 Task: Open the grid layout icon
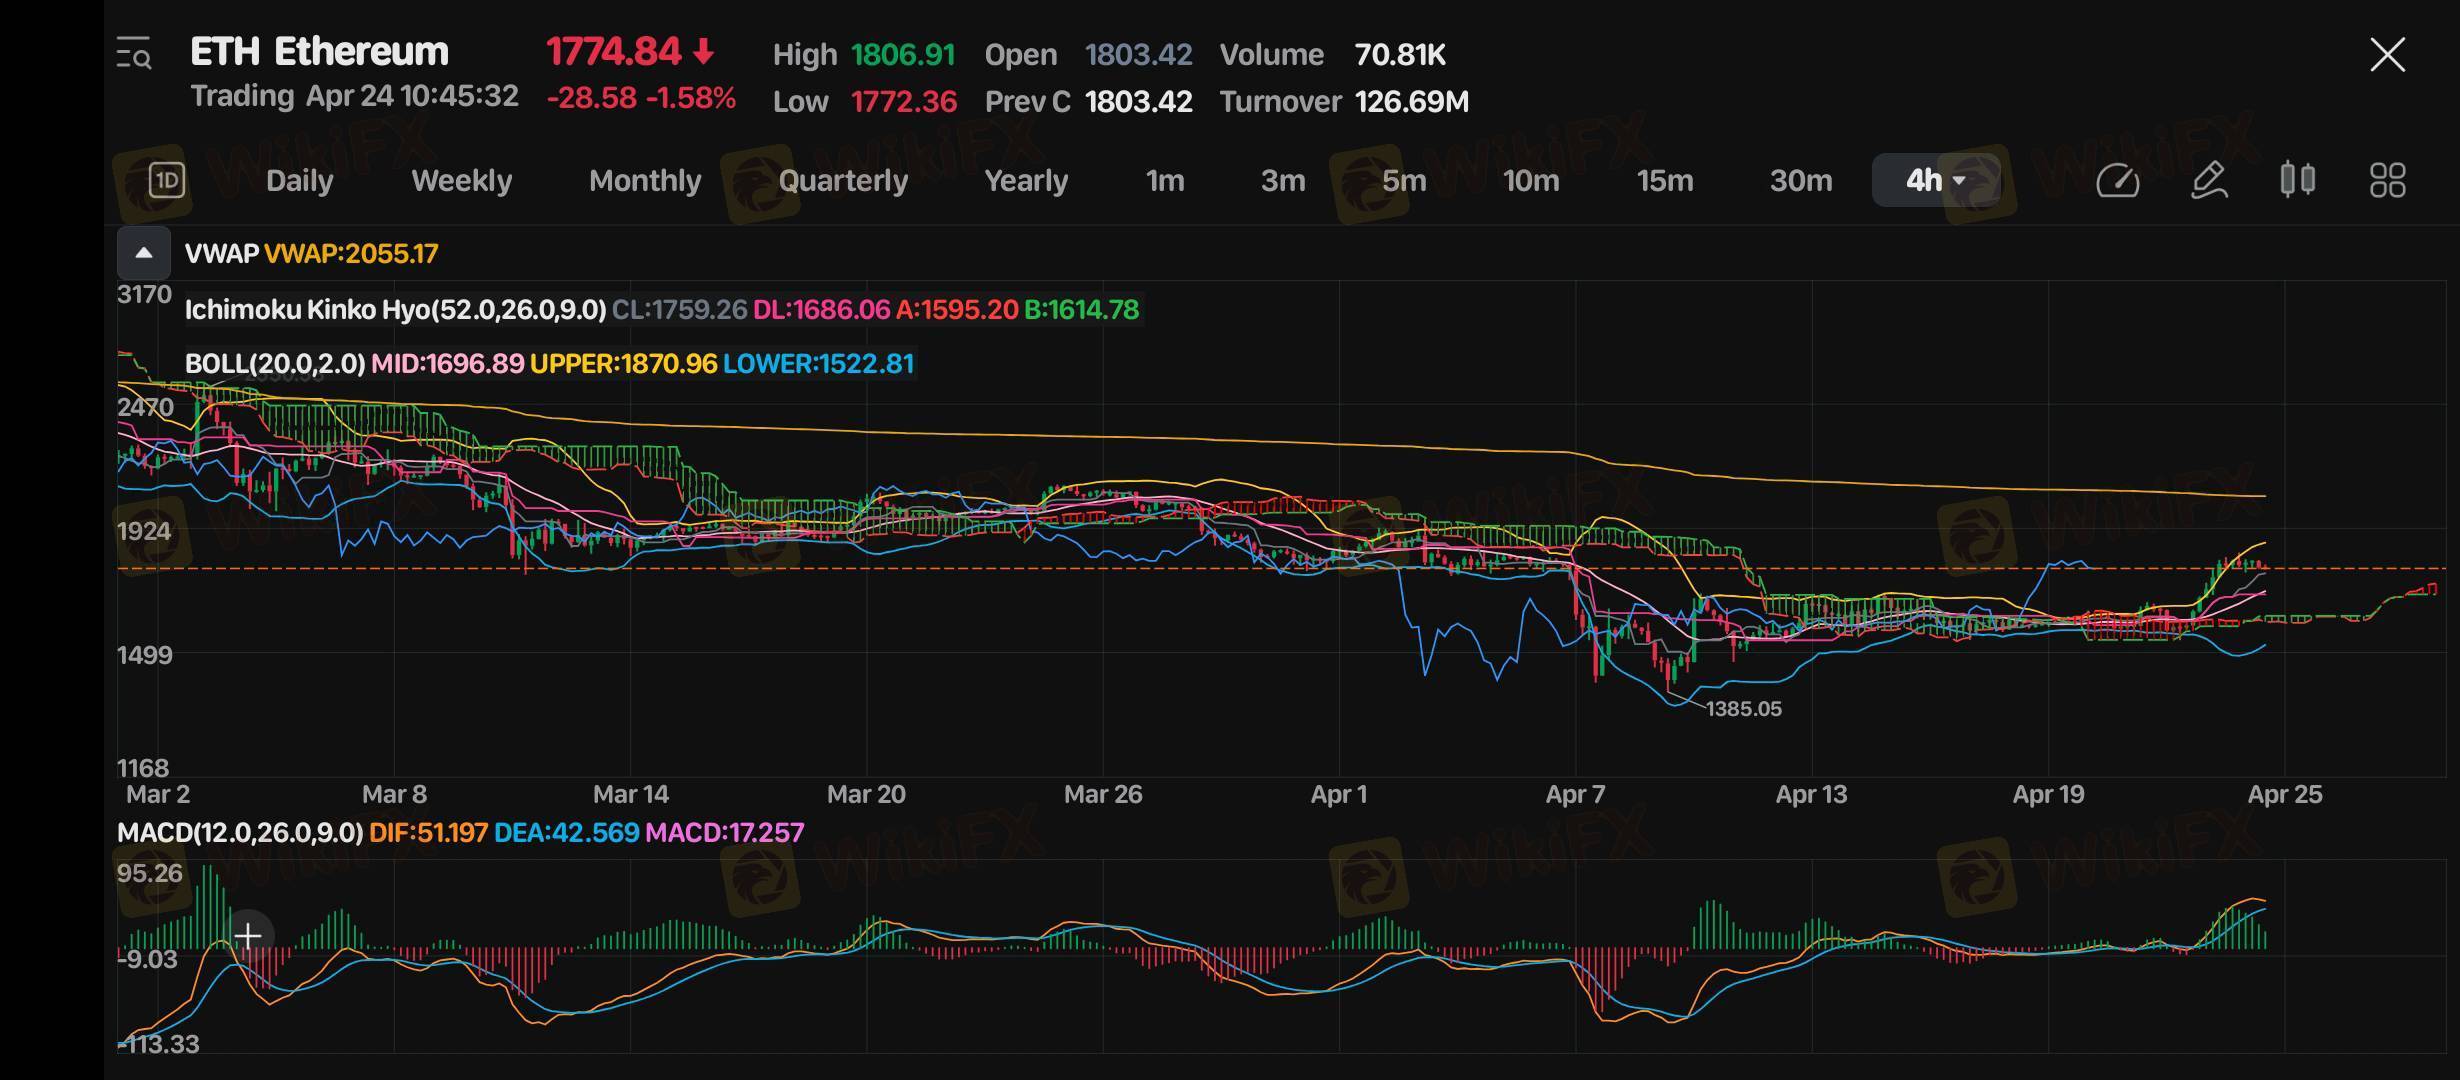[2387, 180]
